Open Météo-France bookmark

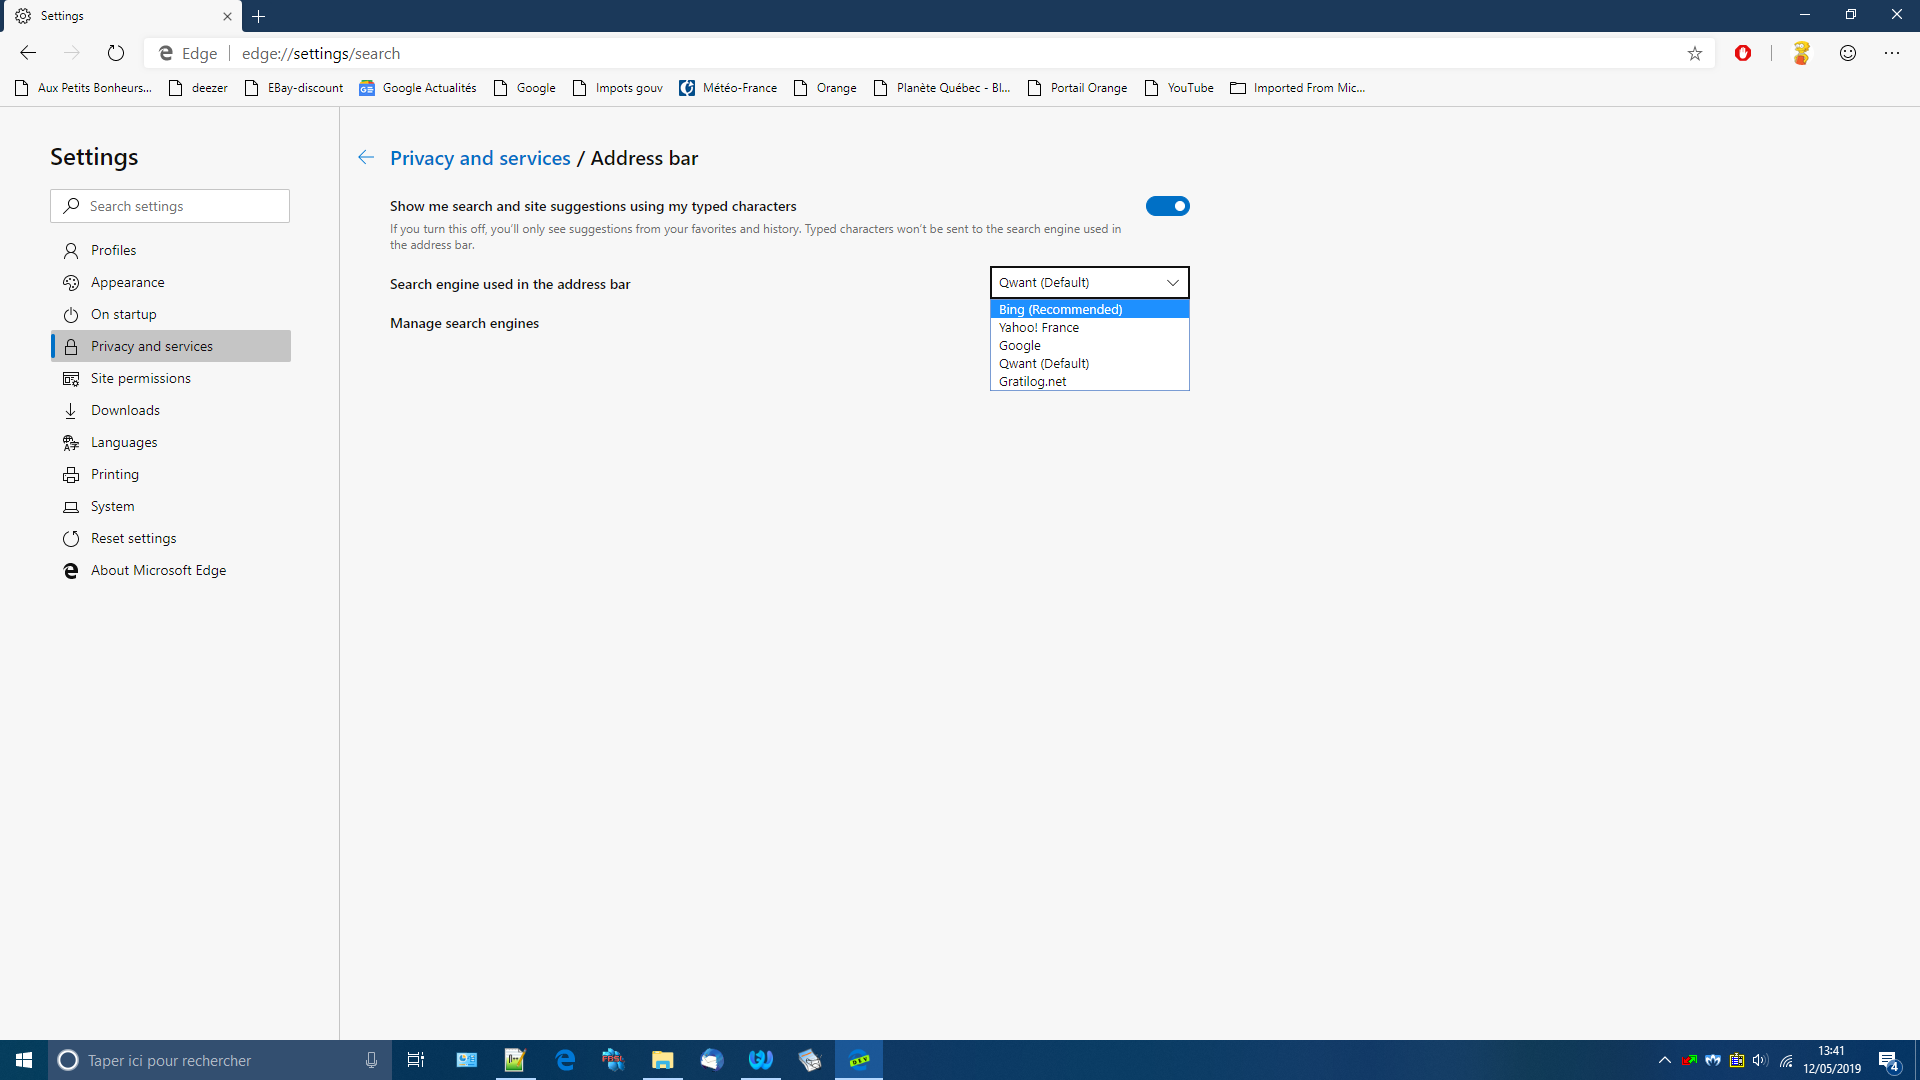coord(728,88)
